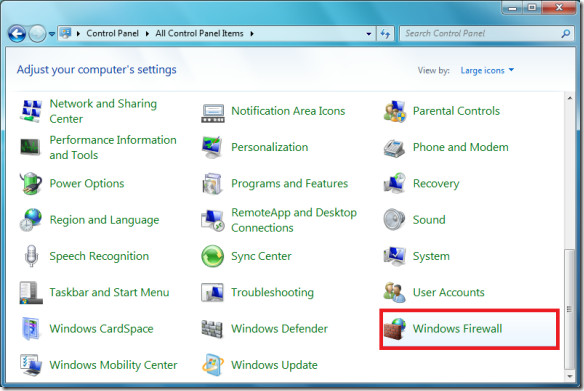This screenshot has height=391, width=584.
Task: Click the scrollbar down arrow
Action: click(x=570, y=376)
